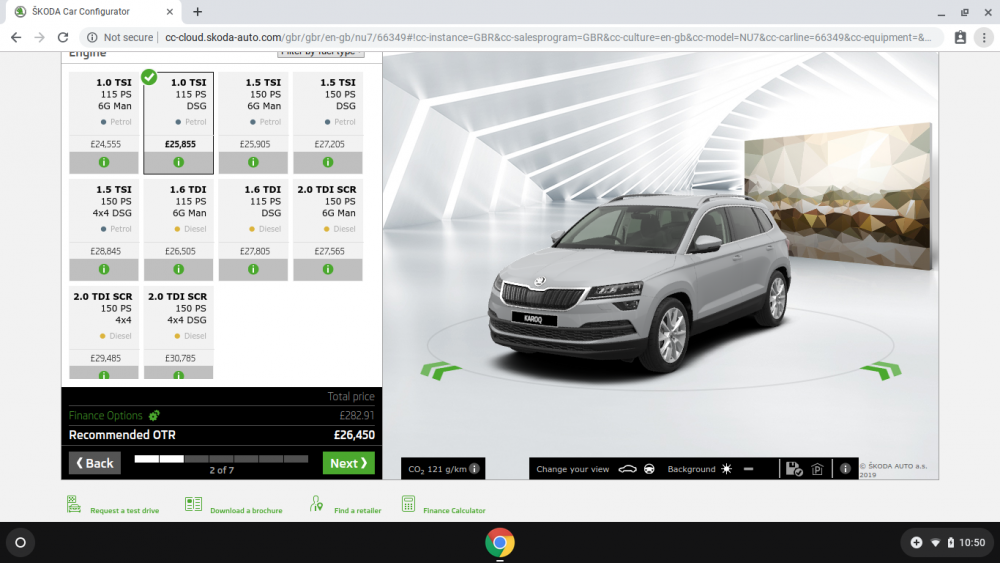
Task: Rotate car right with green arrows
Action: [881, 370]
